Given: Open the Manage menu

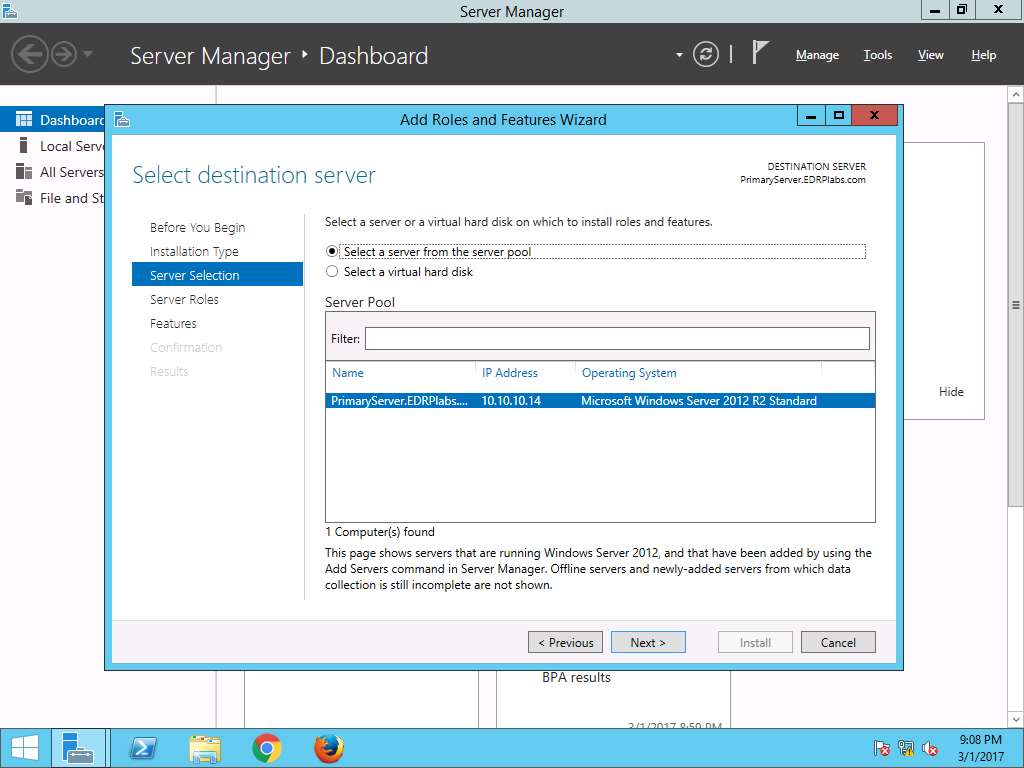Looking at the screenshot, I should pos(817,55).
